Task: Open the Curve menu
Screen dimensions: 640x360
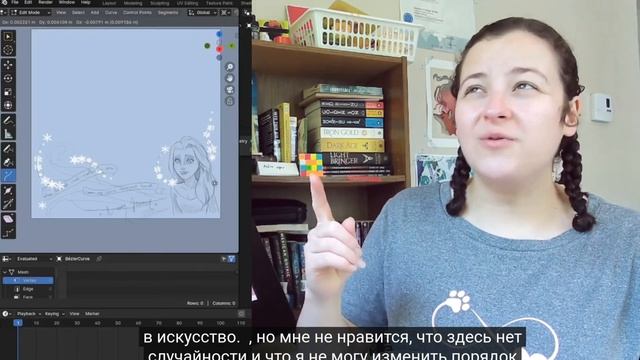Action: (111, 13)
